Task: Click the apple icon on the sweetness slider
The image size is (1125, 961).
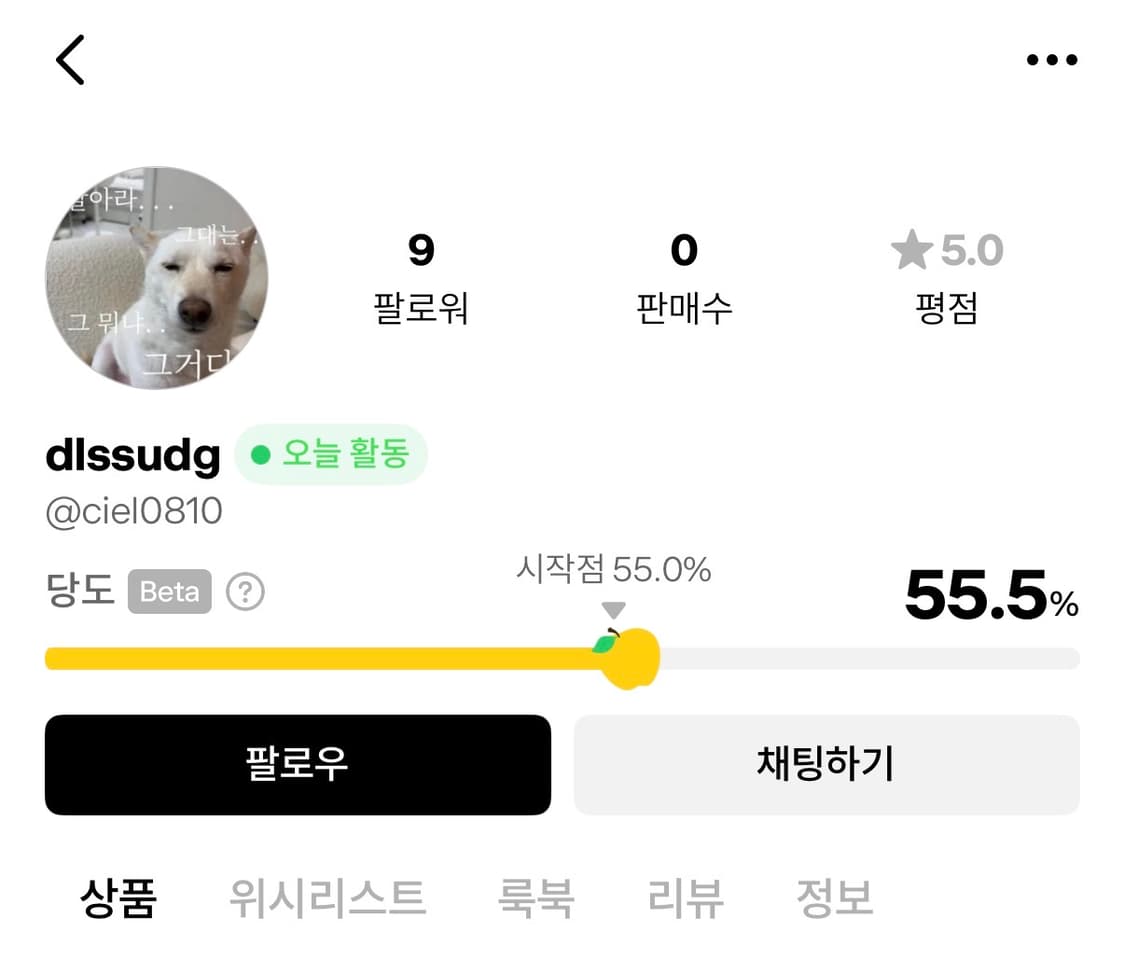Action: coord(630,657)
